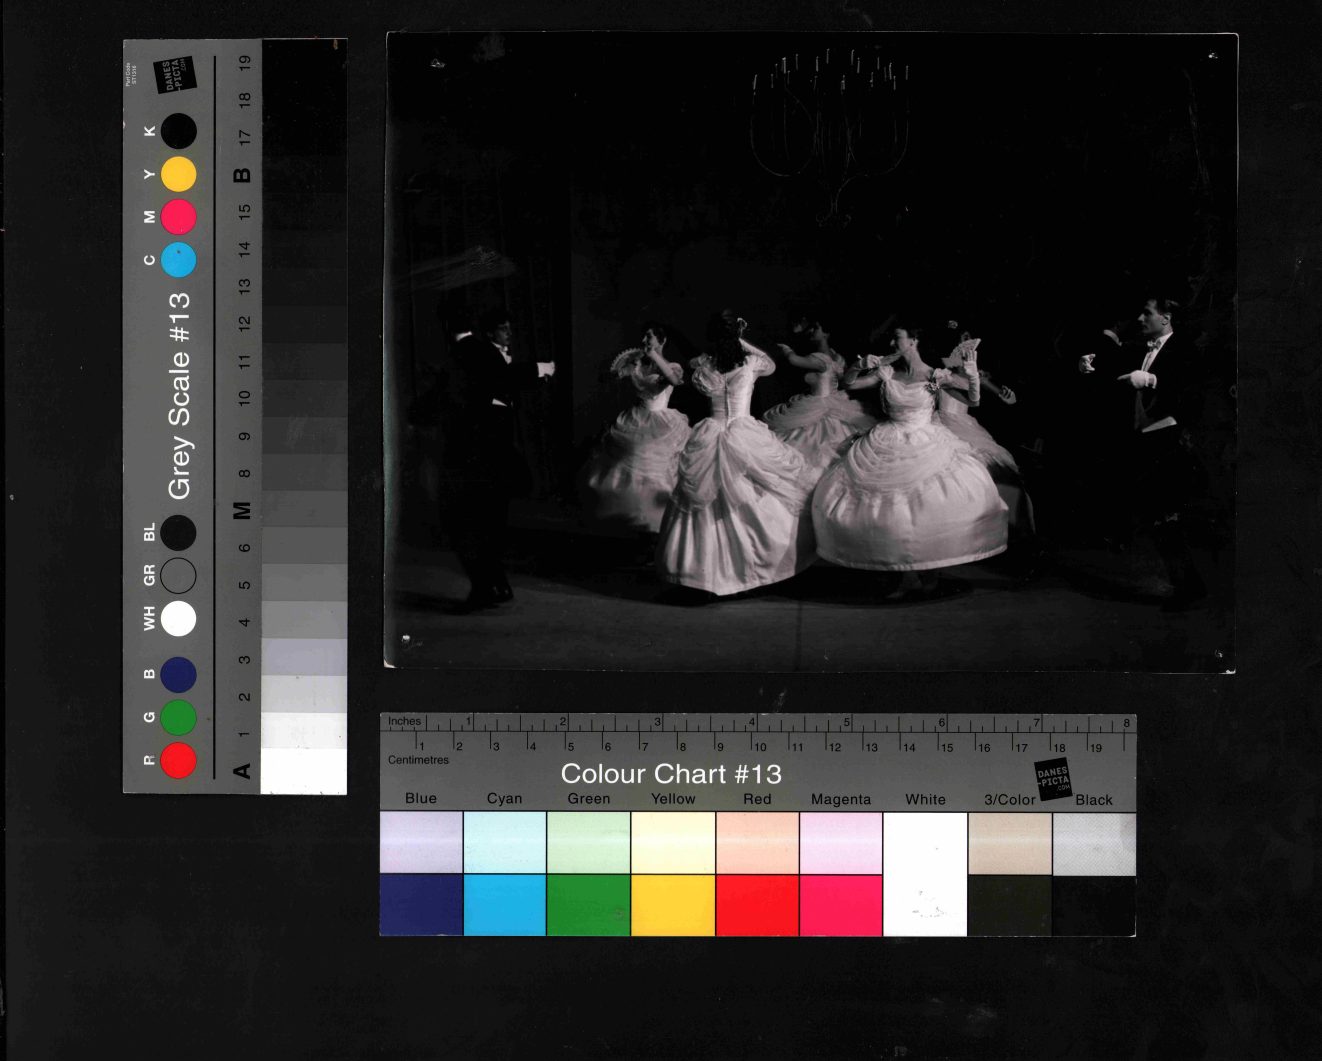The width and height of the screenshot is (1322, 1061).
Task: Click the chandelier in the photograph
Action: tap(830, 130)
